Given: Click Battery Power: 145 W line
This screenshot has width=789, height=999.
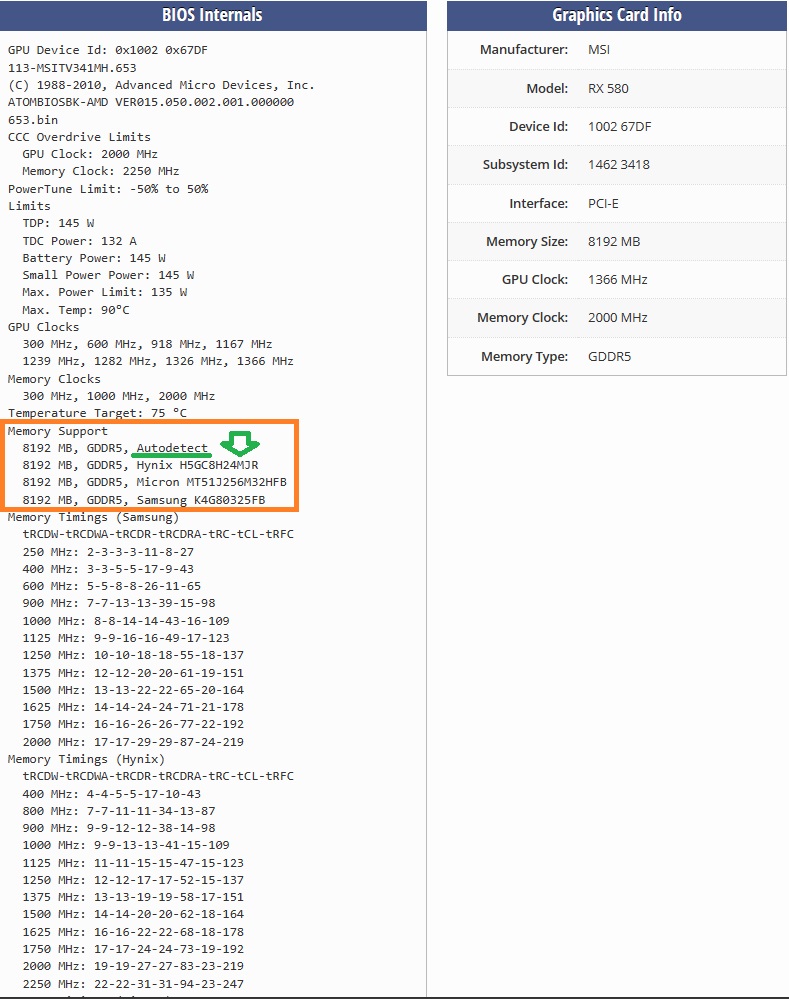Looking at the screenshot, I should click(x=94, y=258).
